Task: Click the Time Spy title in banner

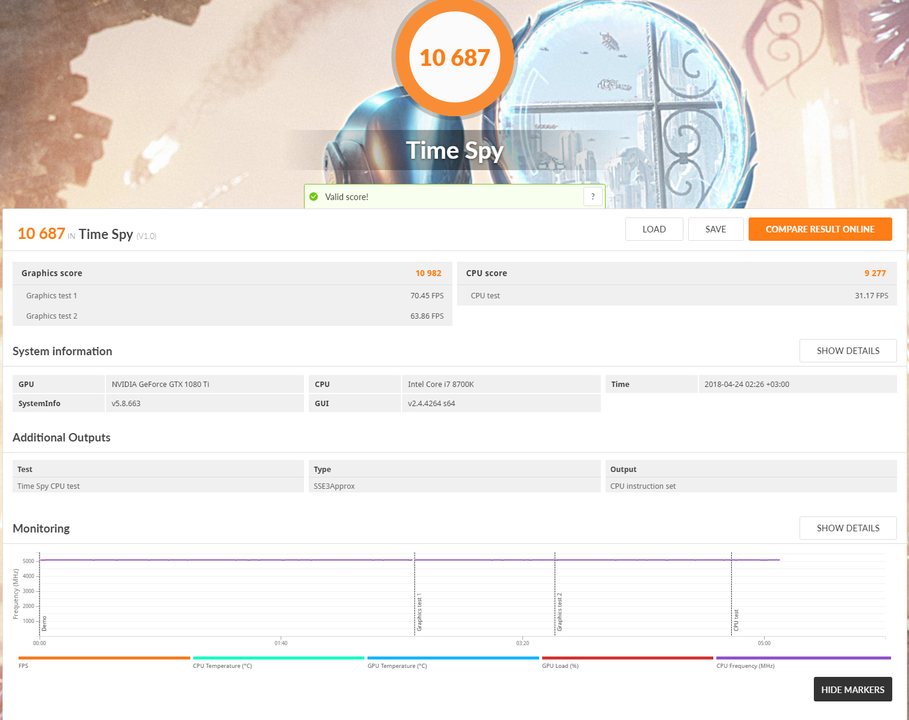Action: (454, 150)
